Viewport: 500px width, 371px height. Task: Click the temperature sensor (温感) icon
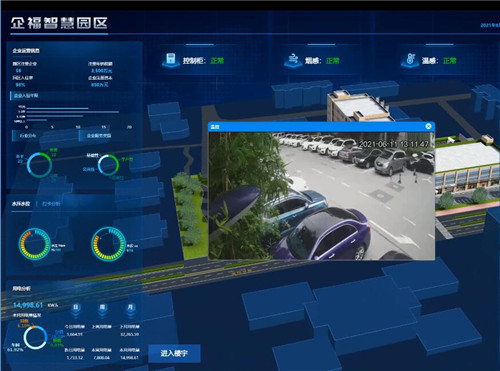pyautogui.click(x=410, y=60)
